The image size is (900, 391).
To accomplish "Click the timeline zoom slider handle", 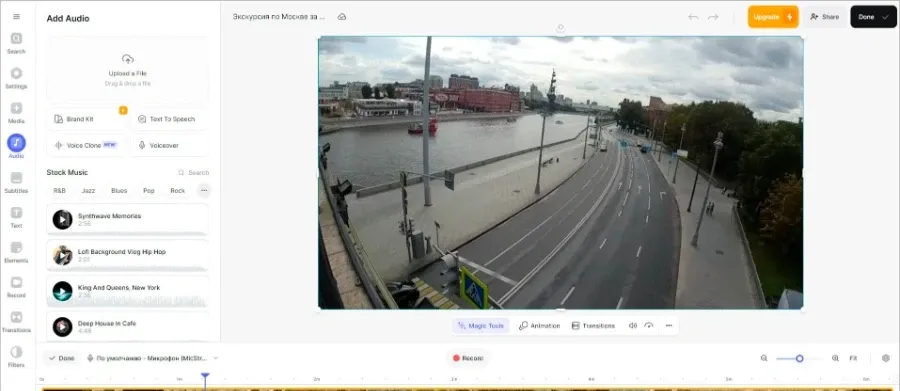I will (799, 358).
